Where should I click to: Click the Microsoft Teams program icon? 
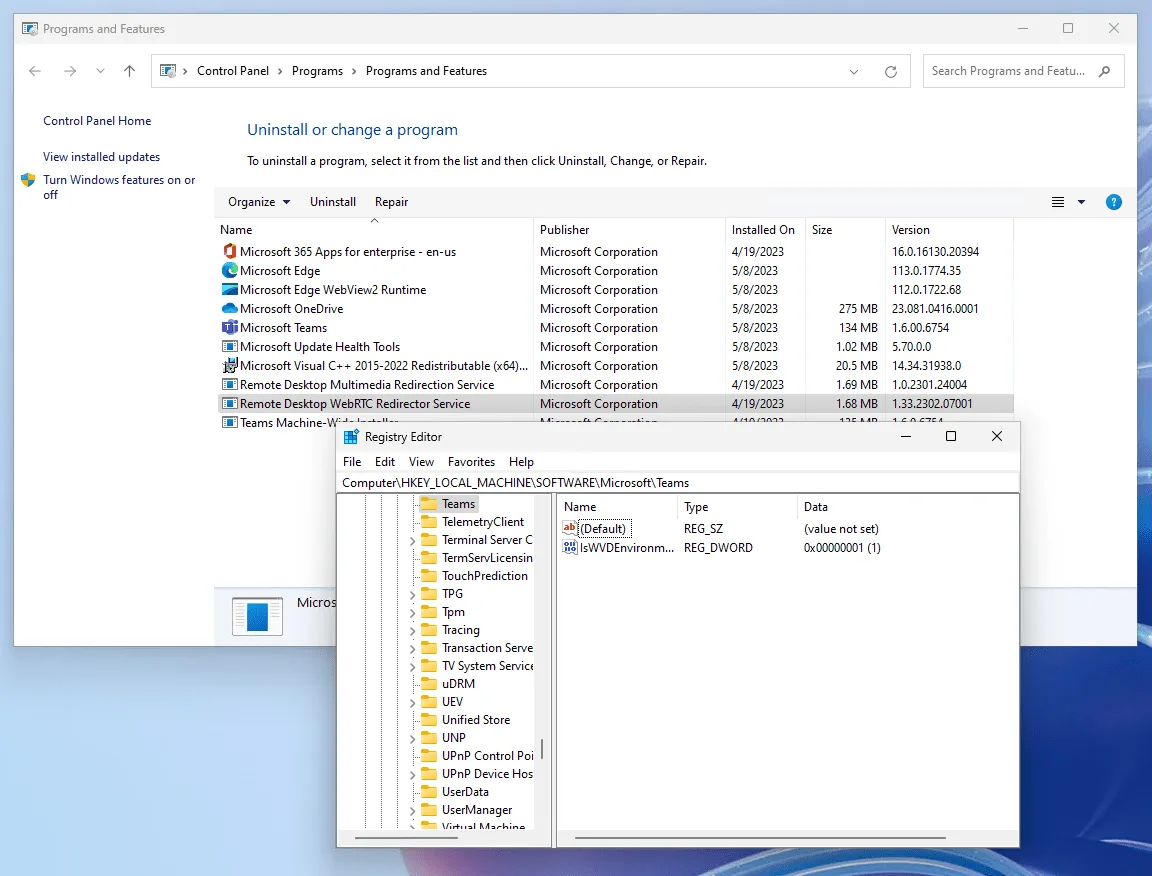[x=230, y=328]
